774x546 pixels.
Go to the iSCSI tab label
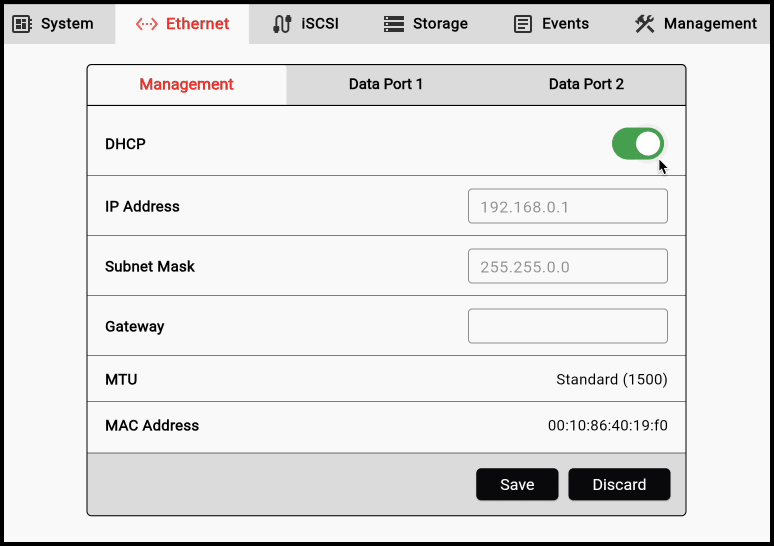point(320,24)
